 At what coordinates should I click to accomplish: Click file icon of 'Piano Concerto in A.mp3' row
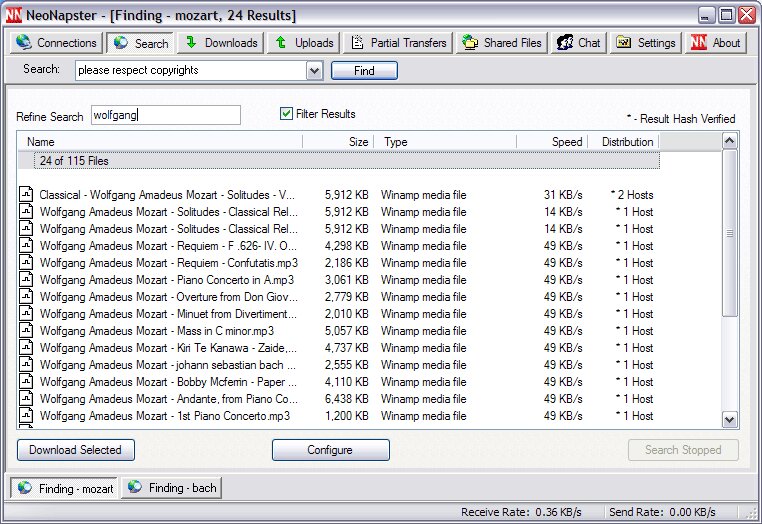pos(26,279)
